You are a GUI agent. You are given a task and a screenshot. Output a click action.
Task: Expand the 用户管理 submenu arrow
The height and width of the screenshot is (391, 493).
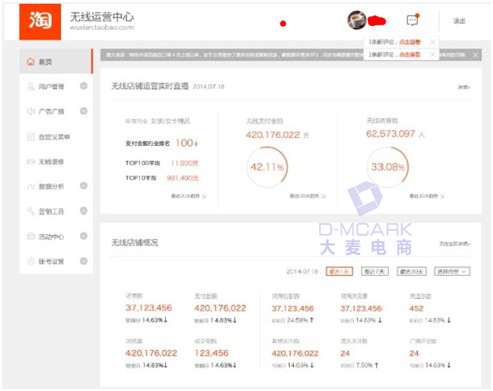click(84, 86)
